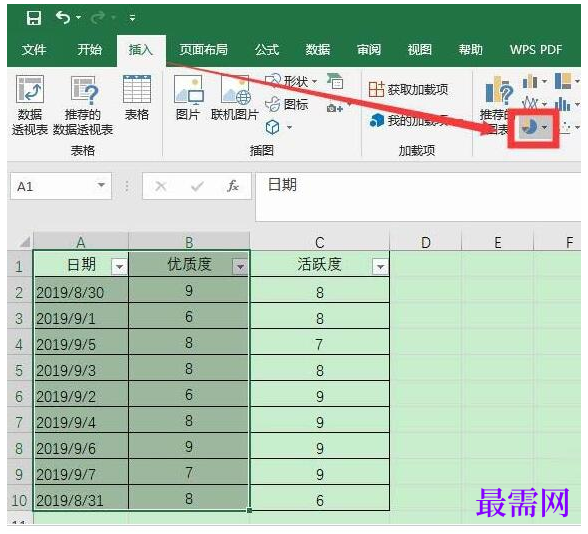Select the pie chart insert icon
Image resolution: width=588 pixels, height=534 pixels.
(529, 128)
